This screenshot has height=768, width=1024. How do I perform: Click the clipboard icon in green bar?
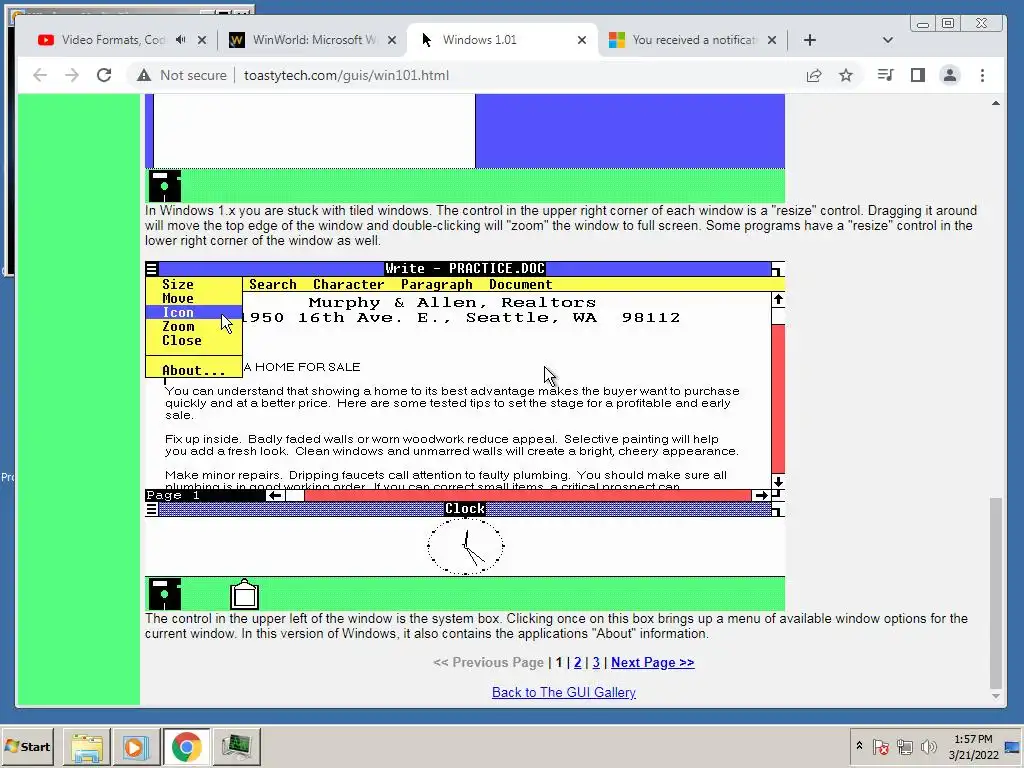(x=245, y=594)
